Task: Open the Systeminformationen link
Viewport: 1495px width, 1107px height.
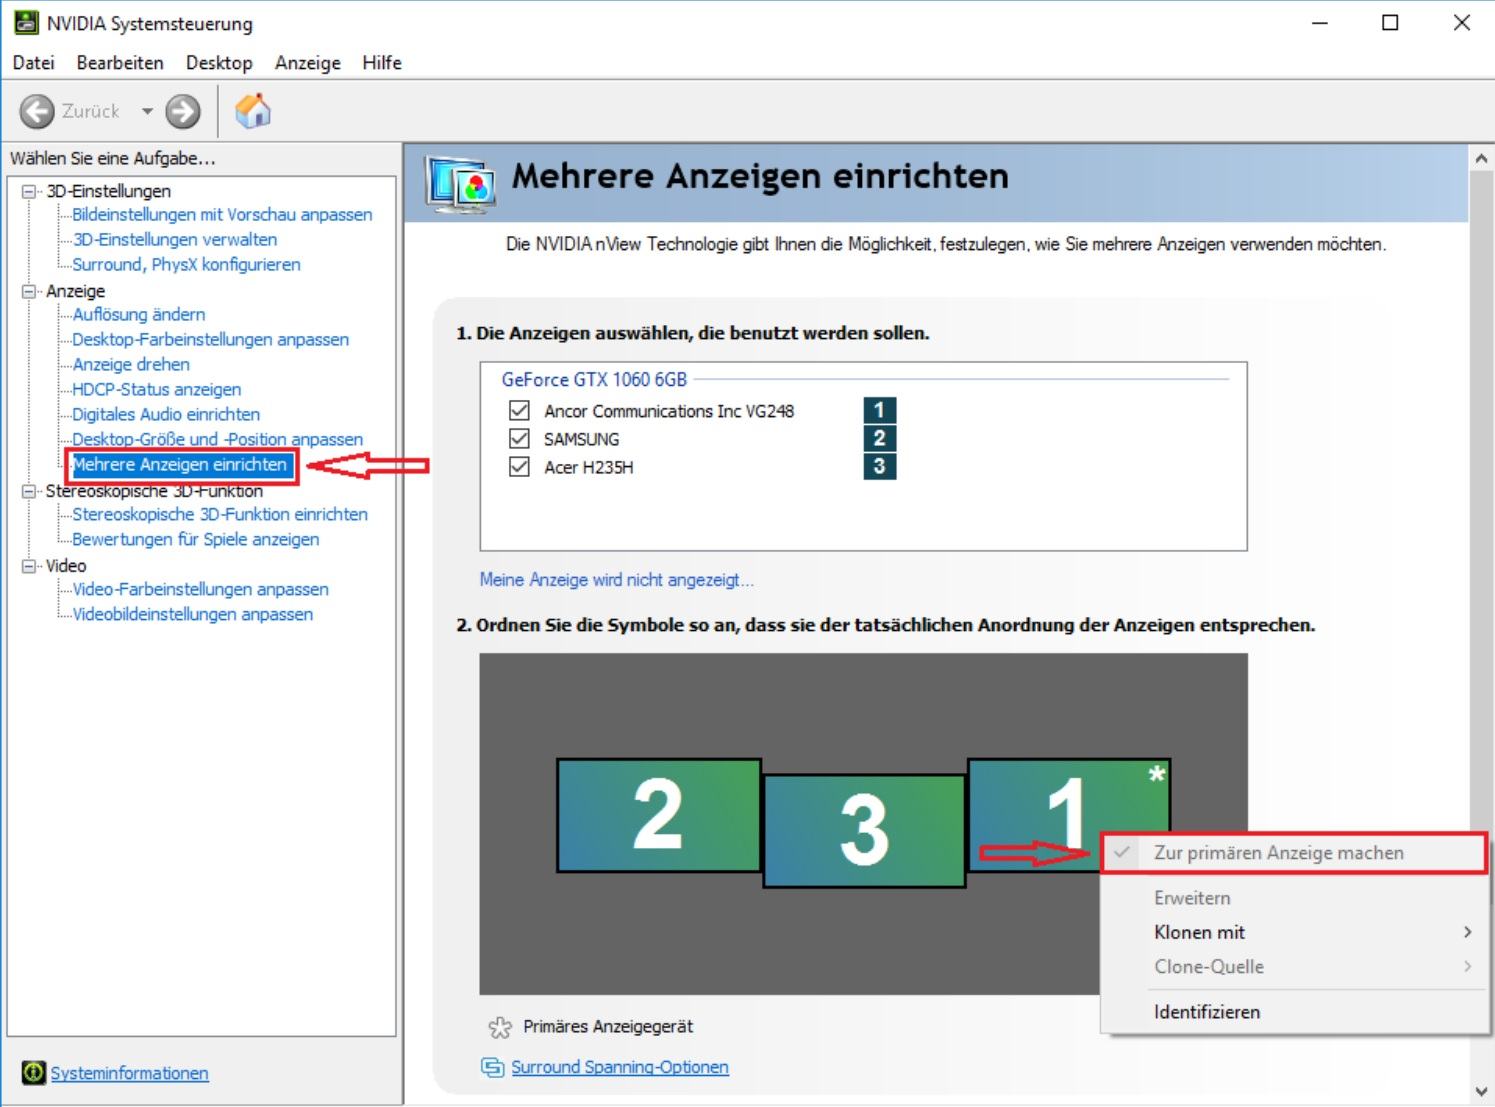Action: tap(129, 1073)
